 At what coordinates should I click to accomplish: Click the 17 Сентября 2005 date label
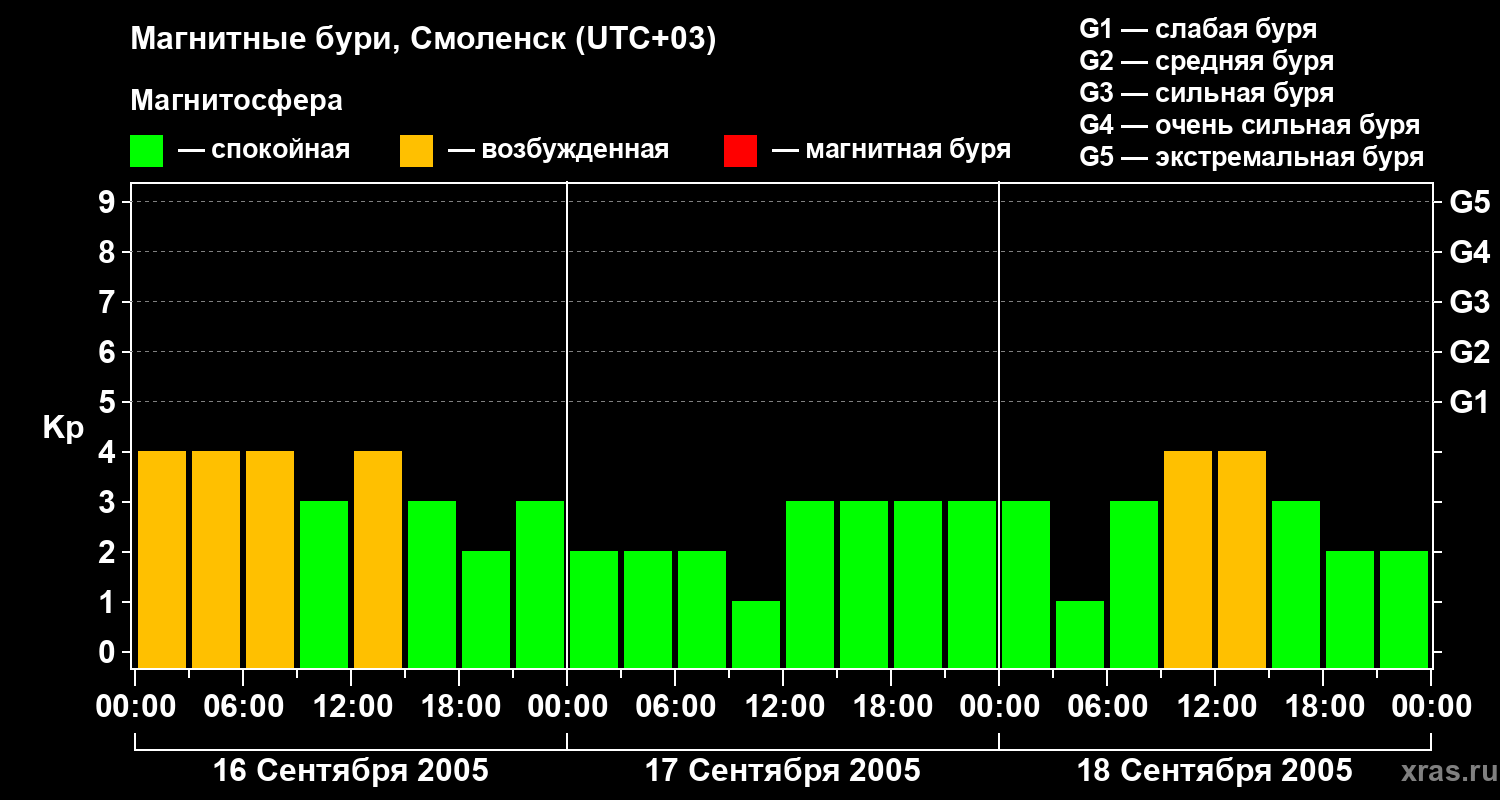[x=783, y=771]
